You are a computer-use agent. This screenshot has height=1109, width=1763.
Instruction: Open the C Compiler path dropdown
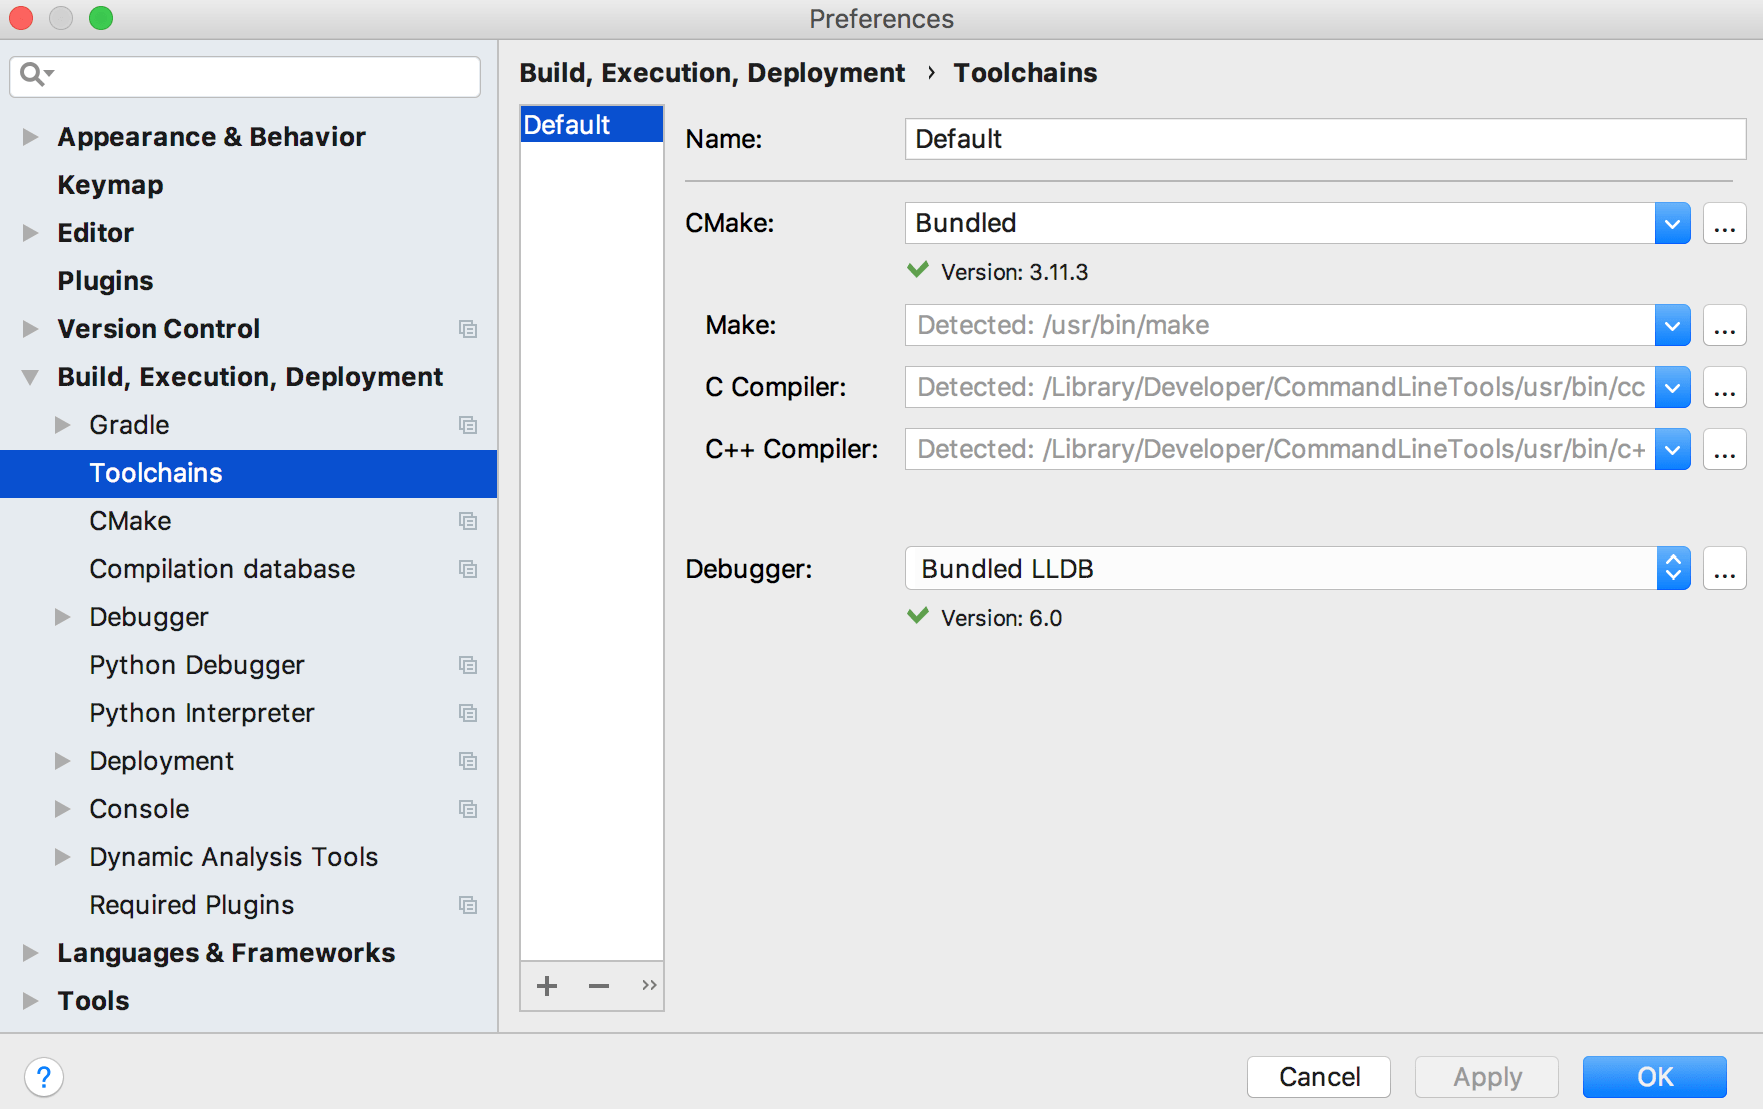(1672, 387)
